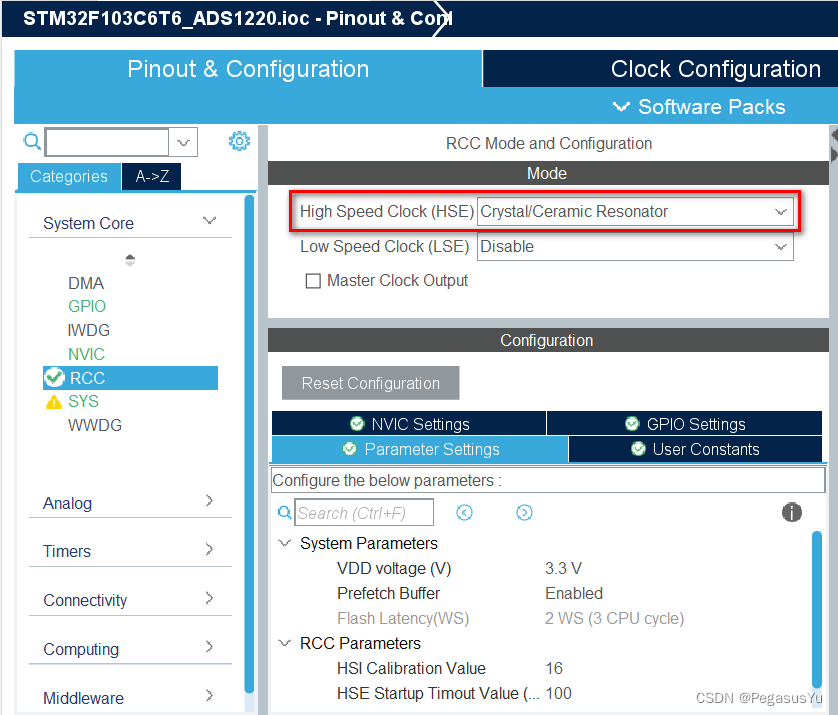Screen dimensions: 838x715
Task: Expand the Computing category
Action: 210,647
